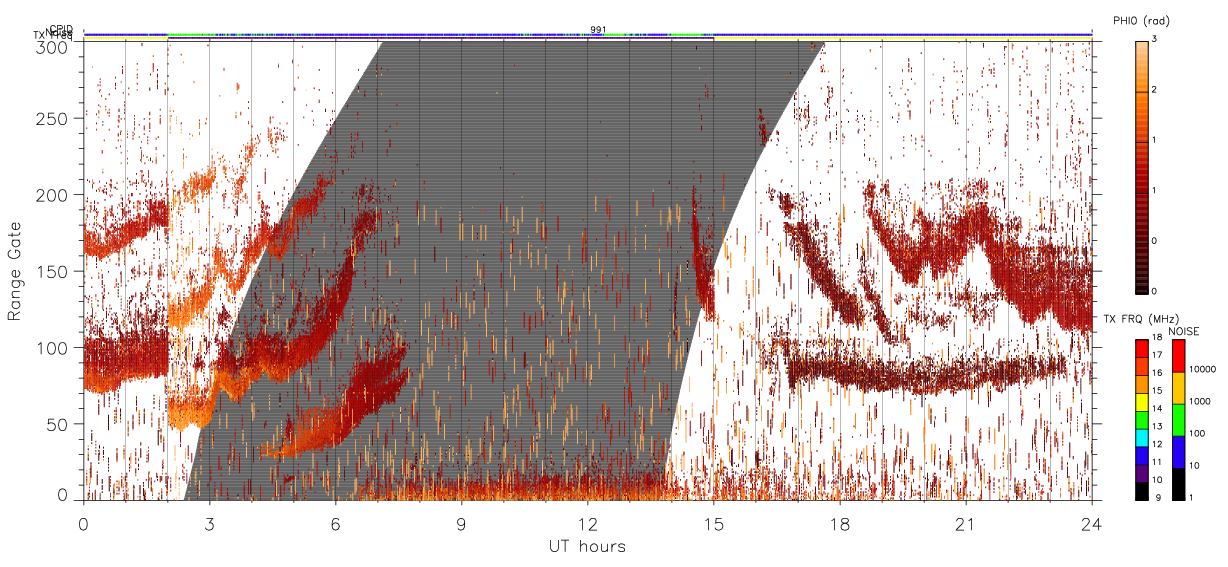Click the yellow 14-15 MHz frequency swatch
Viewport: 1228px width, 567px height.
coord(1141,400)
